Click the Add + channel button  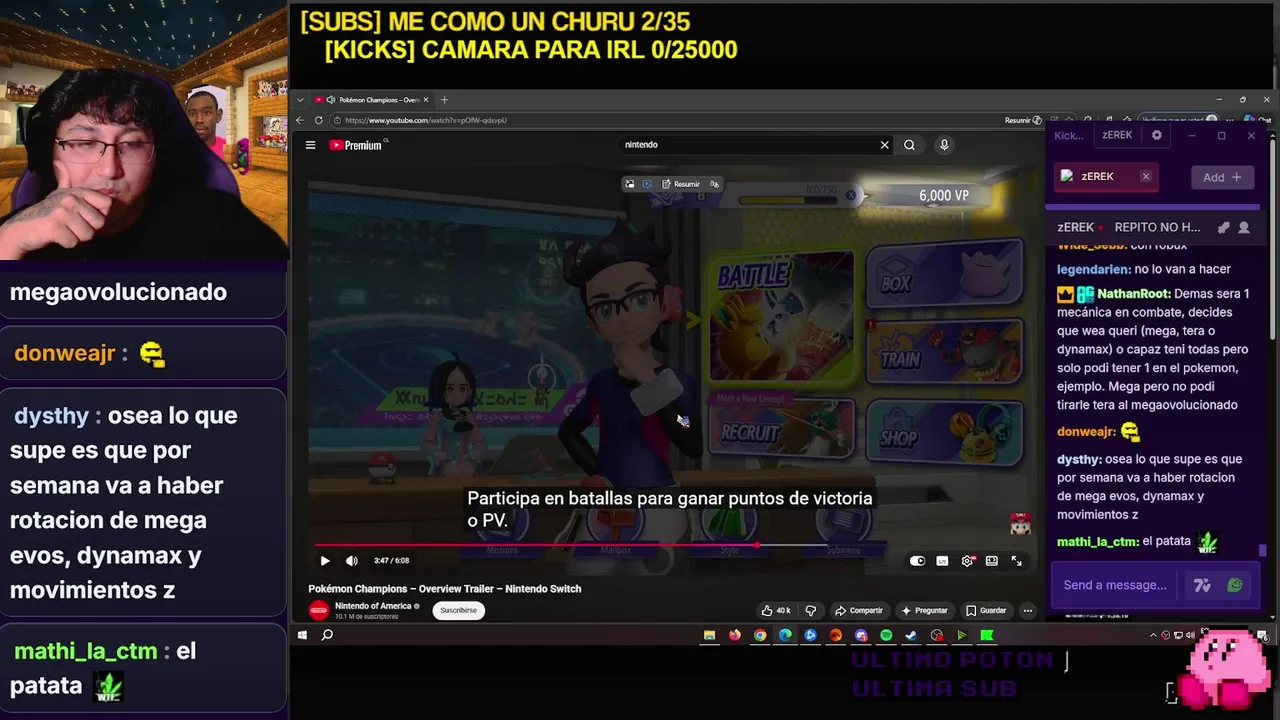(1222, 177)
